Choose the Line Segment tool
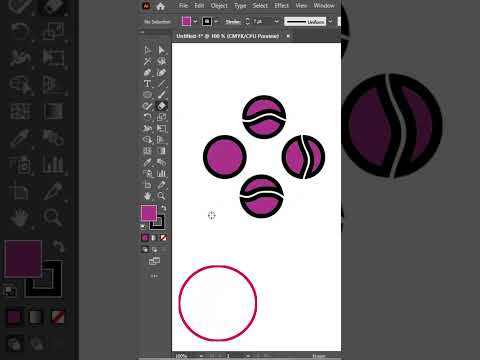 click(x=162, y=84)
